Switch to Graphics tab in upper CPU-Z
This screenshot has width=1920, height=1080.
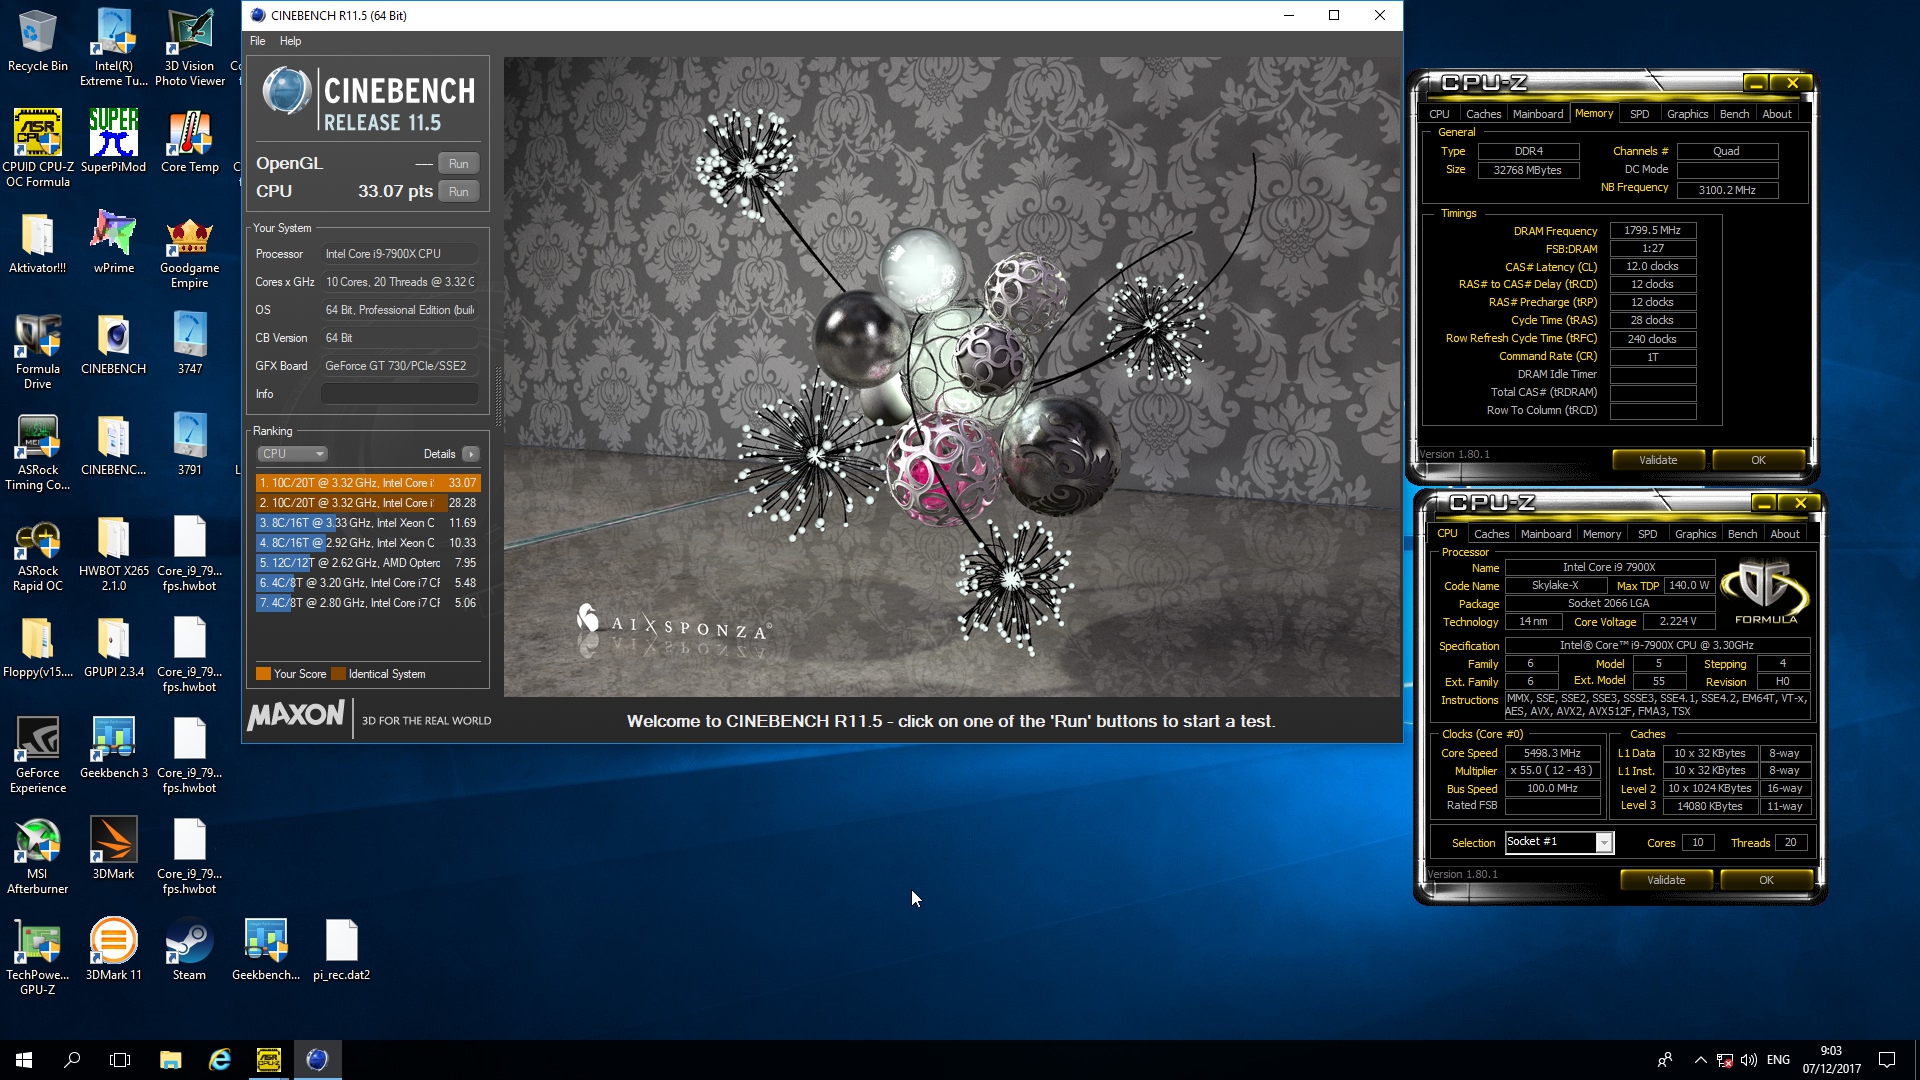1687,114
